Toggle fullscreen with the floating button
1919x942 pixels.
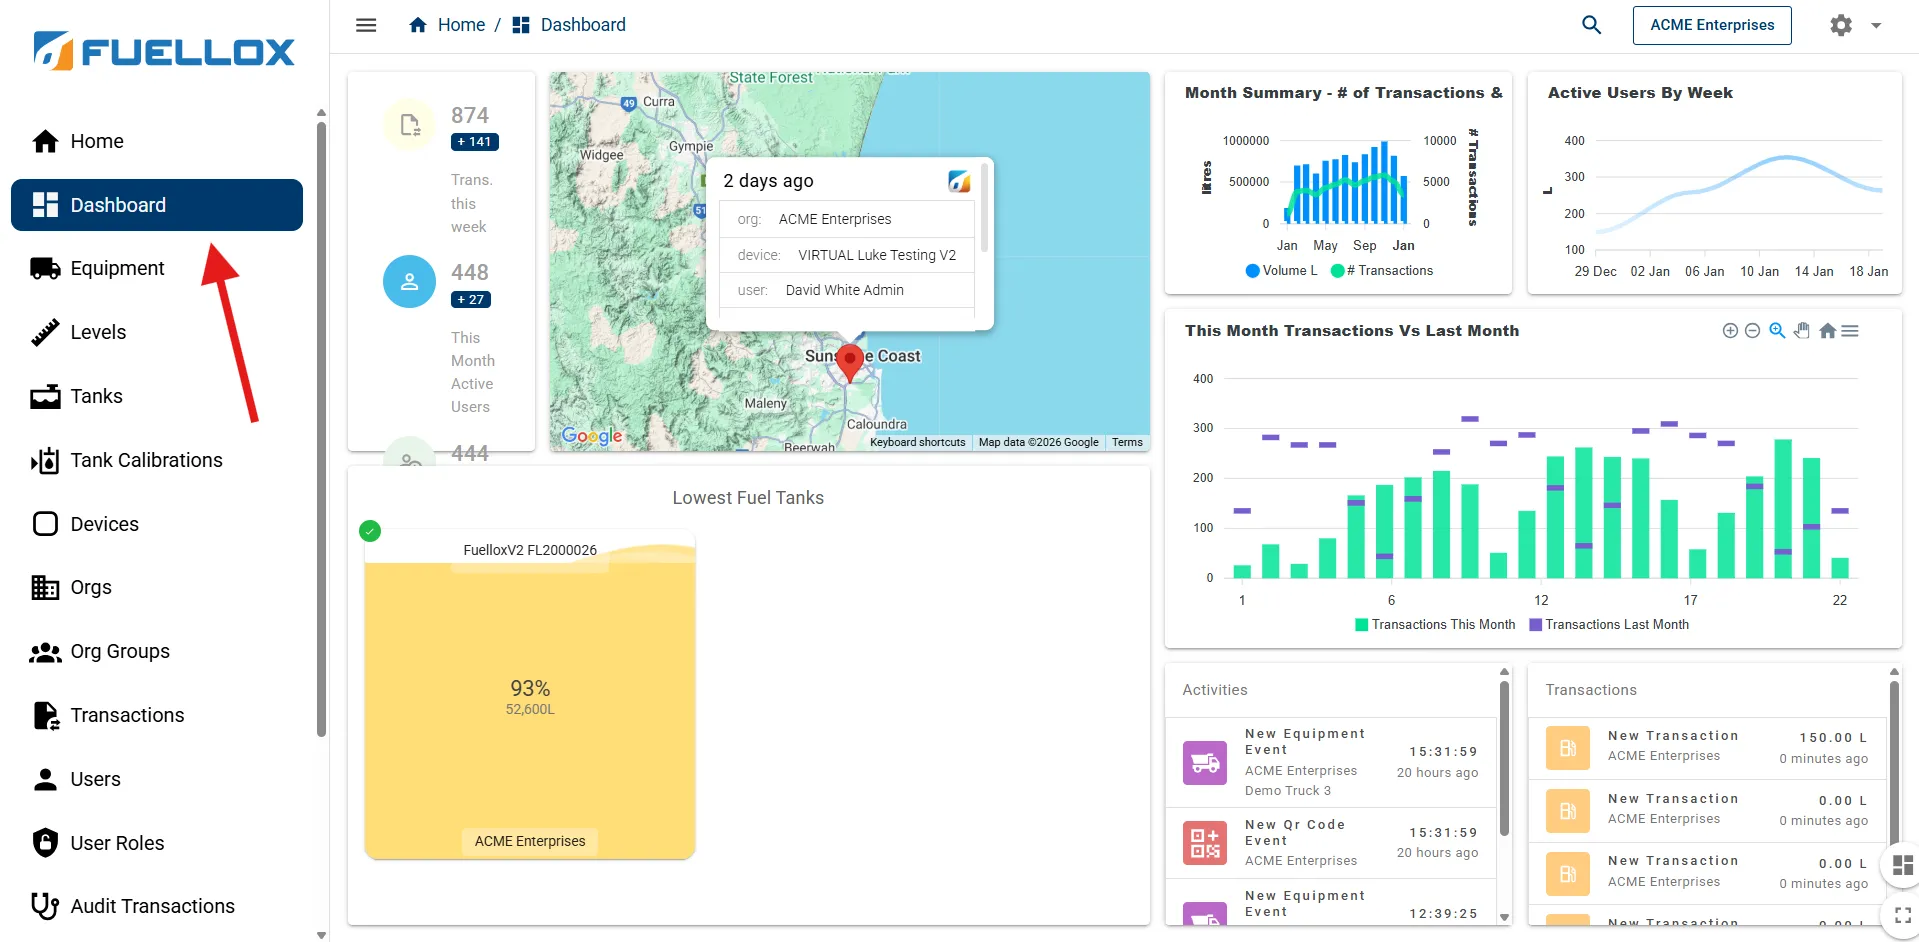click(1902, 915)
